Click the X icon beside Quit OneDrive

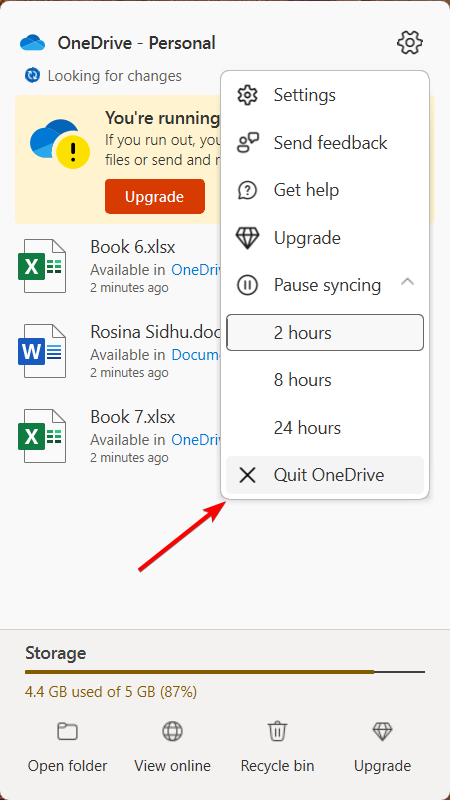(x=247, y=476)
